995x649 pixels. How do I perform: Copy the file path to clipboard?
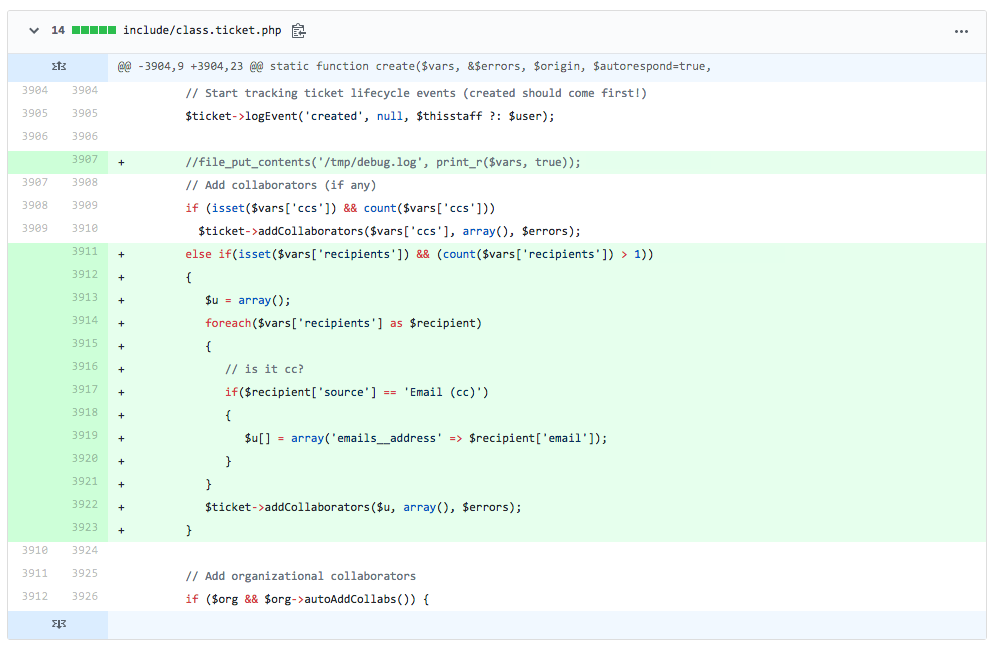coord(298,31)
